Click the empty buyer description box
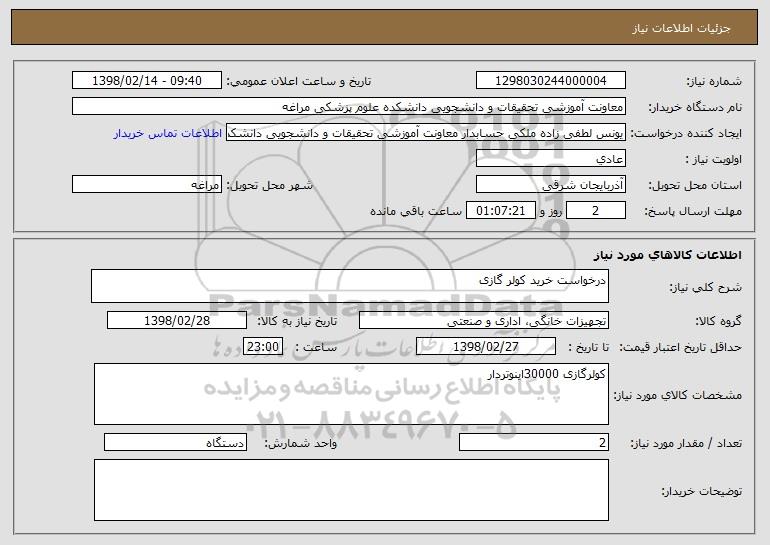 (x=351, y=490)
